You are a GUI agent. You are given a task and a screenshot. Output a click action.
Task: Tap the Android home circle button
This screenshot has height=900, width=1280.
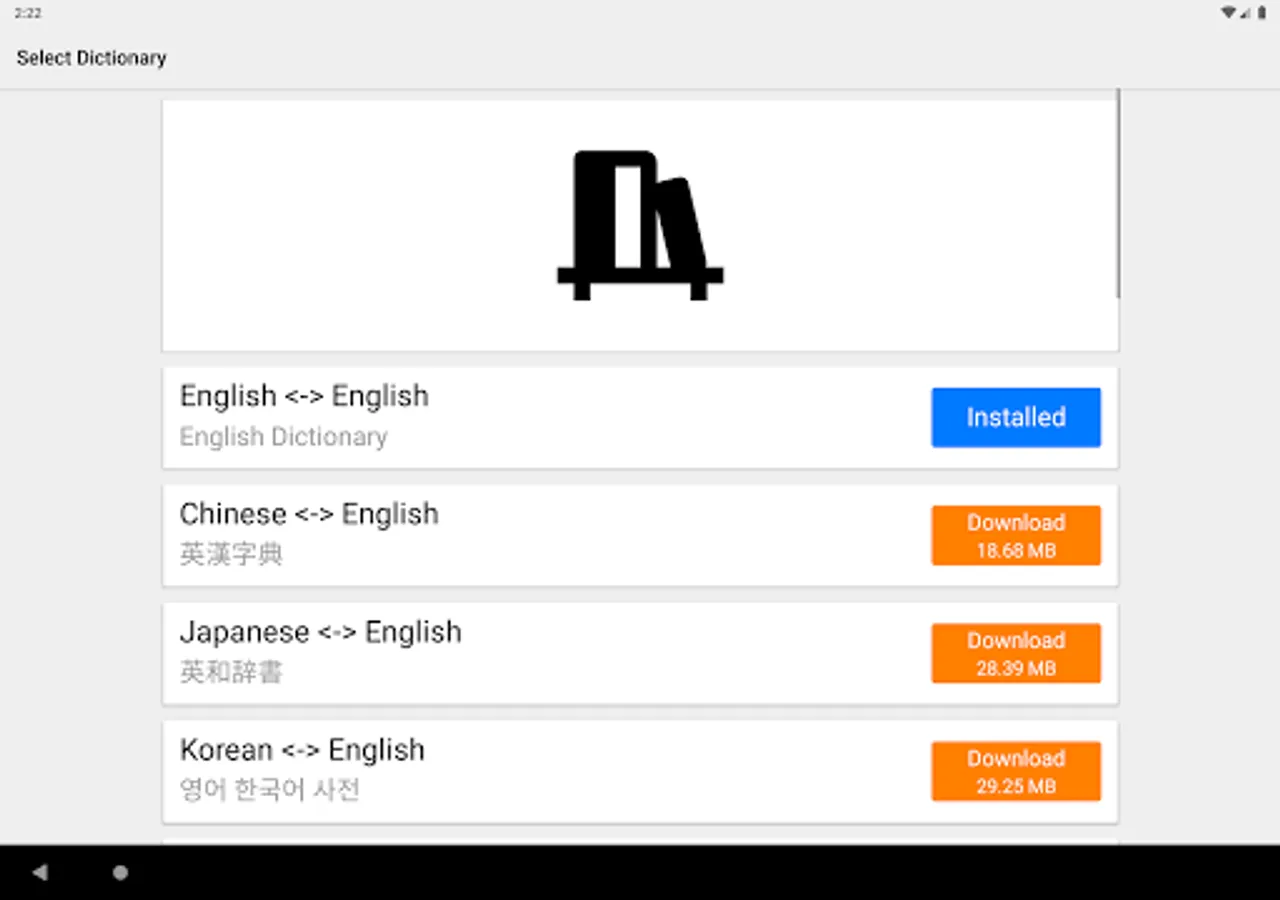[x=120, y=873]
